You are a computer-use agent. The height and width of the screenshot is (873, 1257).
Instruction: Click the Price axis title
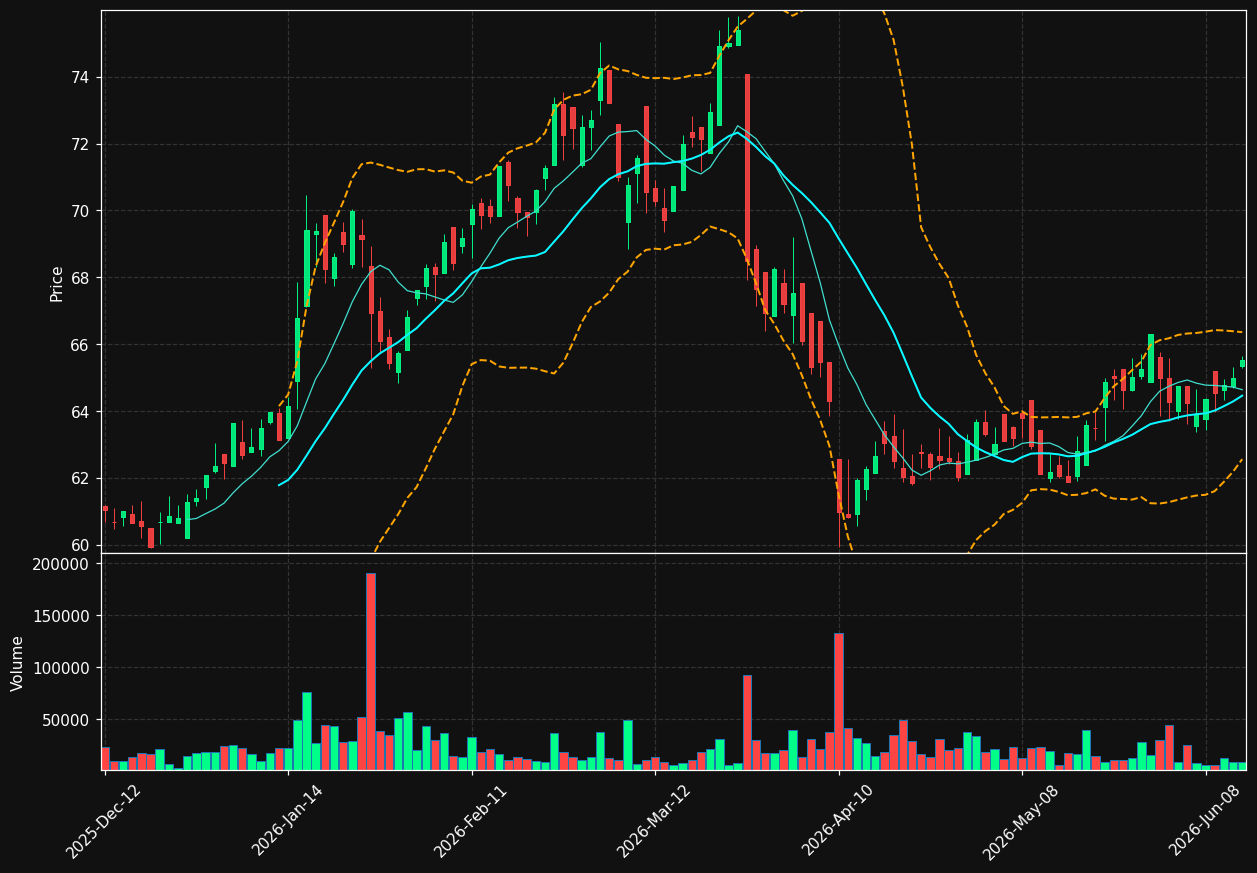point(57,283)
